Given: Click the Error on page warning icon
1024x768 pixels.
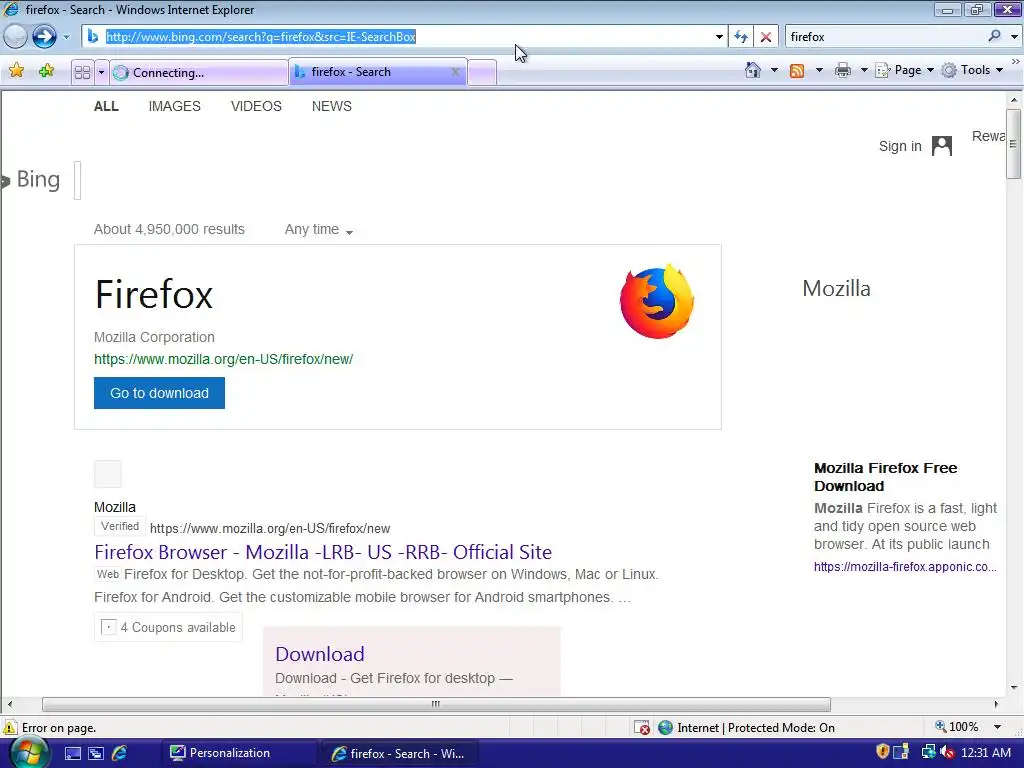Looking at the screenshot, I should point(10,727).
